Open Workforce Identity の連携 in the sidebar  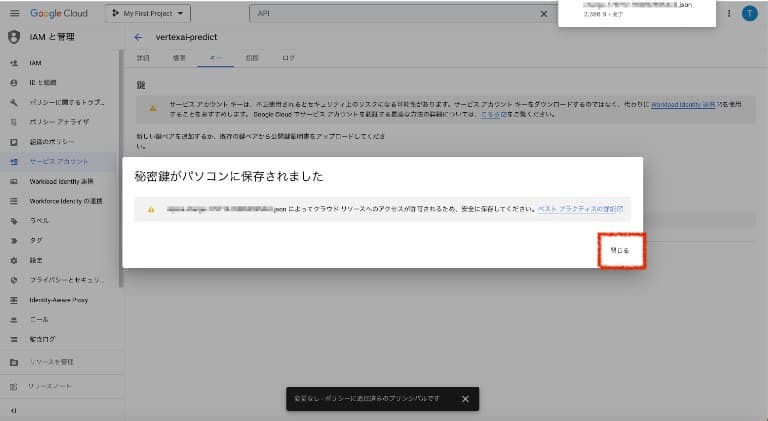[59, 201]
